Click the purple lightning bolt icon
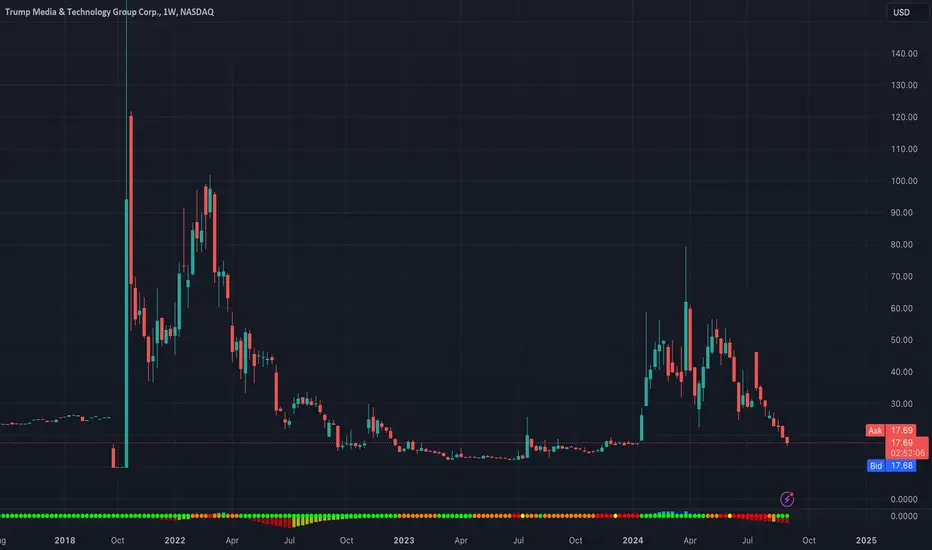This screenshot has height=550, width=932. pyautogui.click(x=787, y=499)
